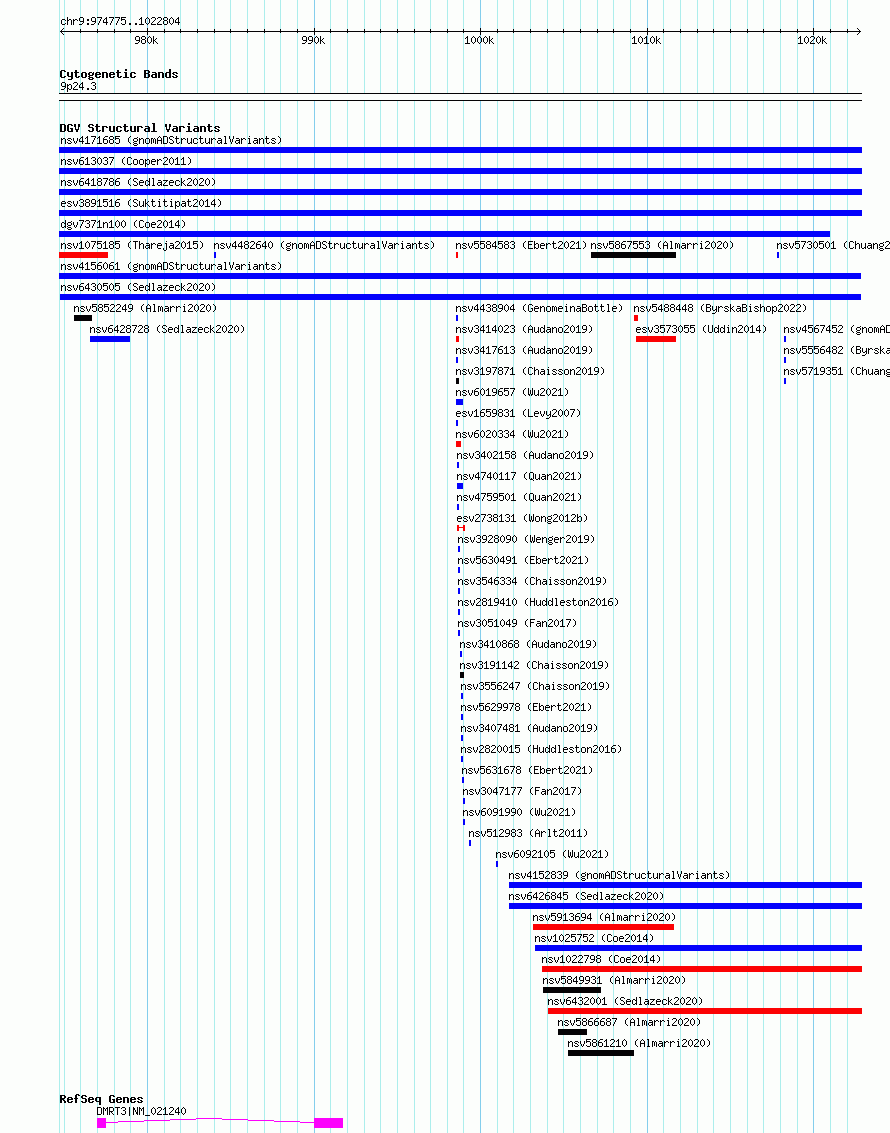Select nsv6428728 (Sedlazeck2020) label
Screen dimensions: 890x1133
[x=168, y=329]
